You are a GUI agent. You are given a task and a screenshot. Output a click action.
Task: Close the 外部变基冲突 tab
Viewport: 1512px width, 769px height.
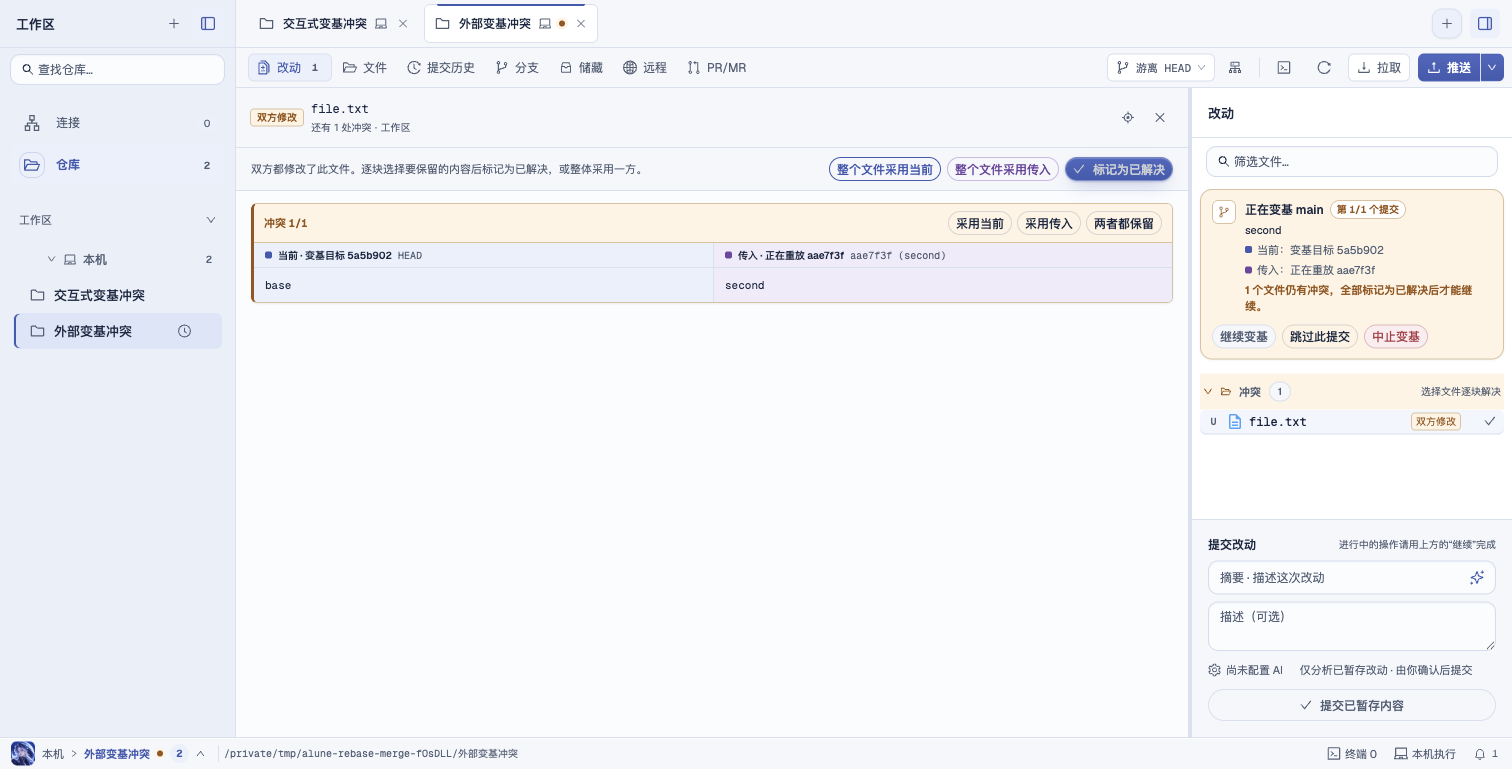[x=581, y=23]
